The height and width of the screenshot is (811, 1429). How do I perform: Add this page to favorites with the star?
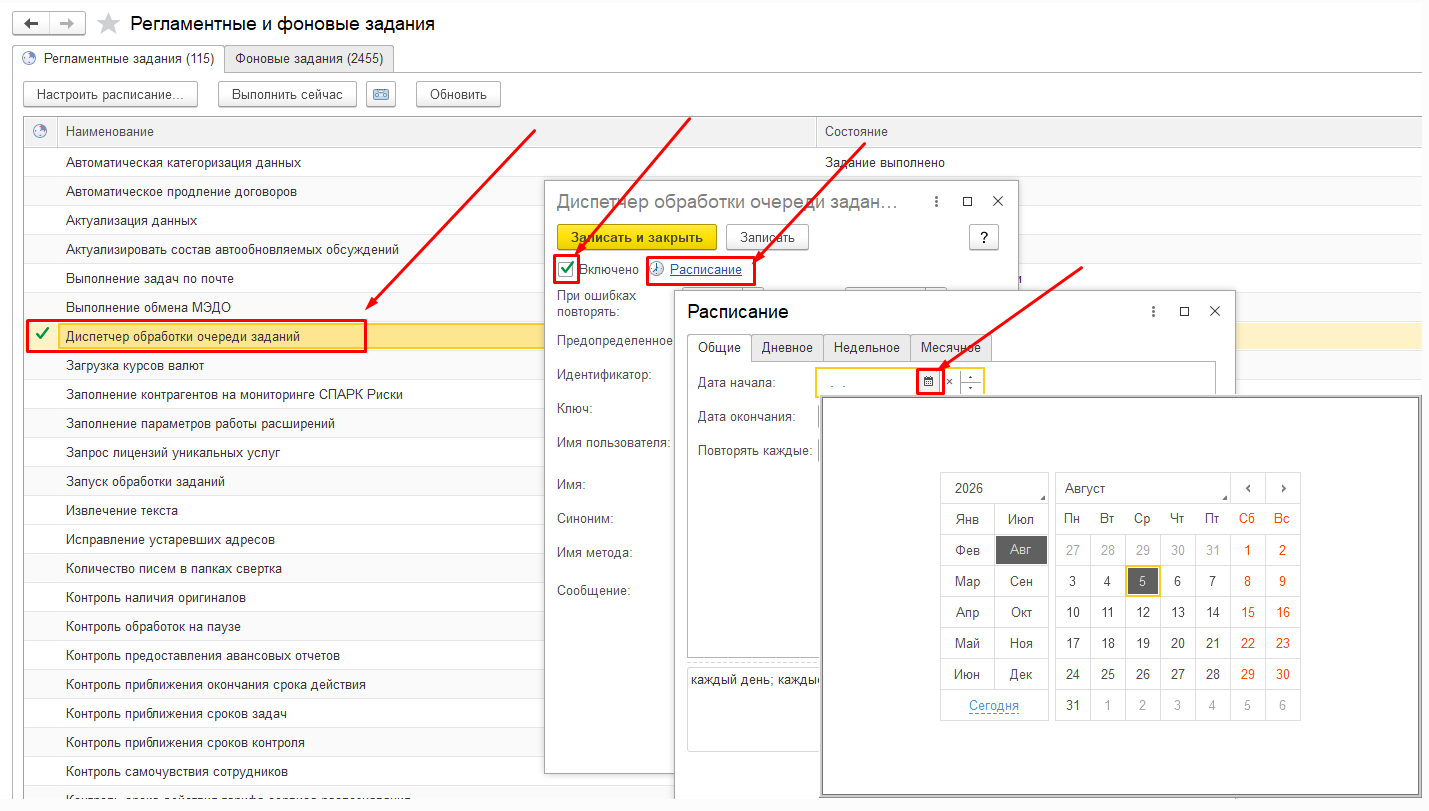point(108,23)
